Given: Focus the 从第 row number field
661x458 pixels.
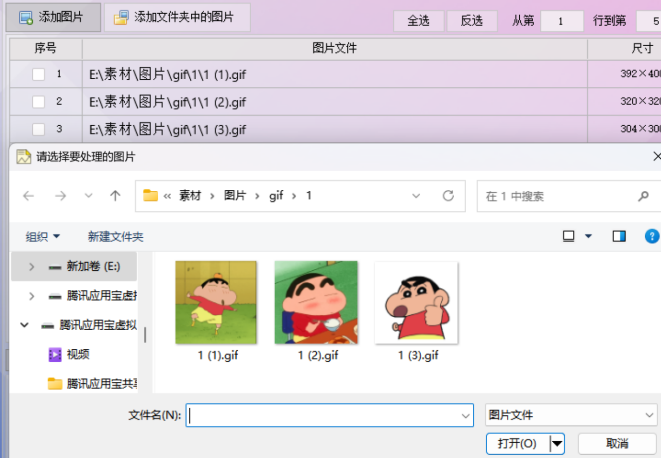Looking at the screenshot, I should pos(562,21).
